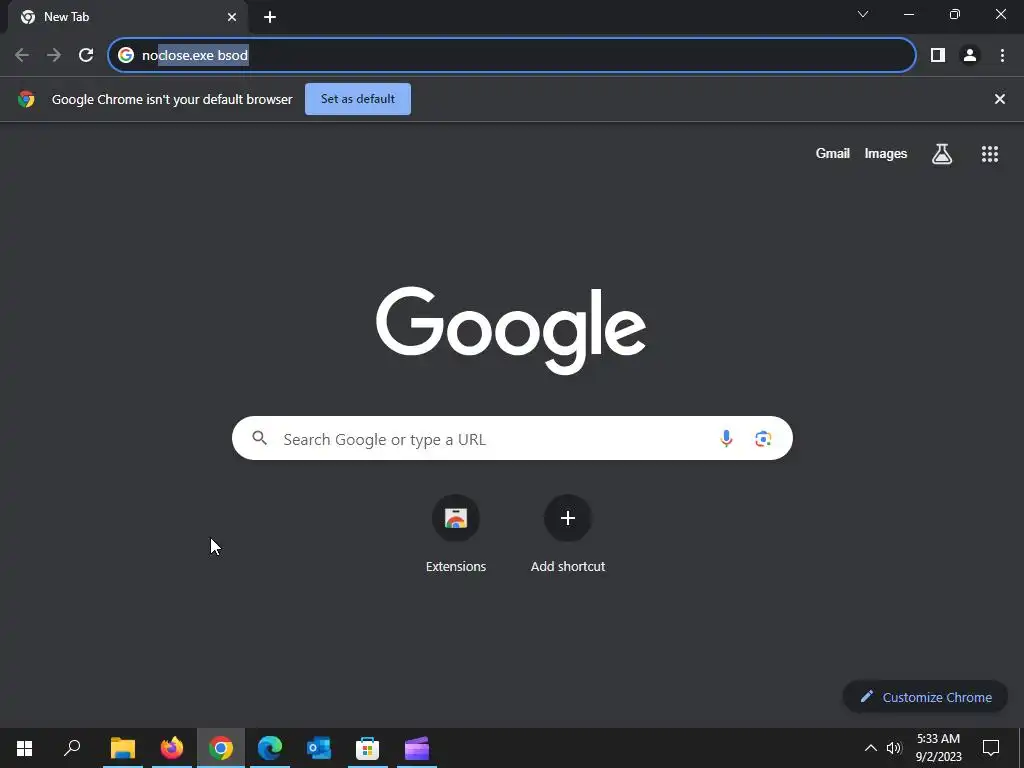The width and height of the screenshot is (1024, 768).
Task: Start voice search with microphone
Action: point(726,439)
